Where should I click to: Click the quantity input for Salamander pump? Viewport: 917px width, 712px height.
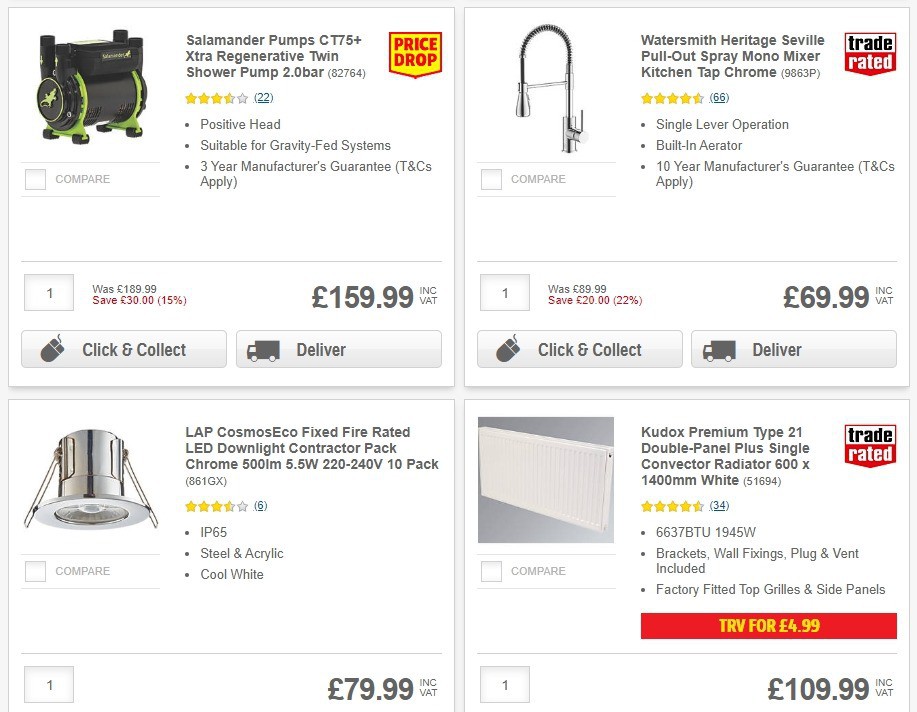tap(48, 292)
